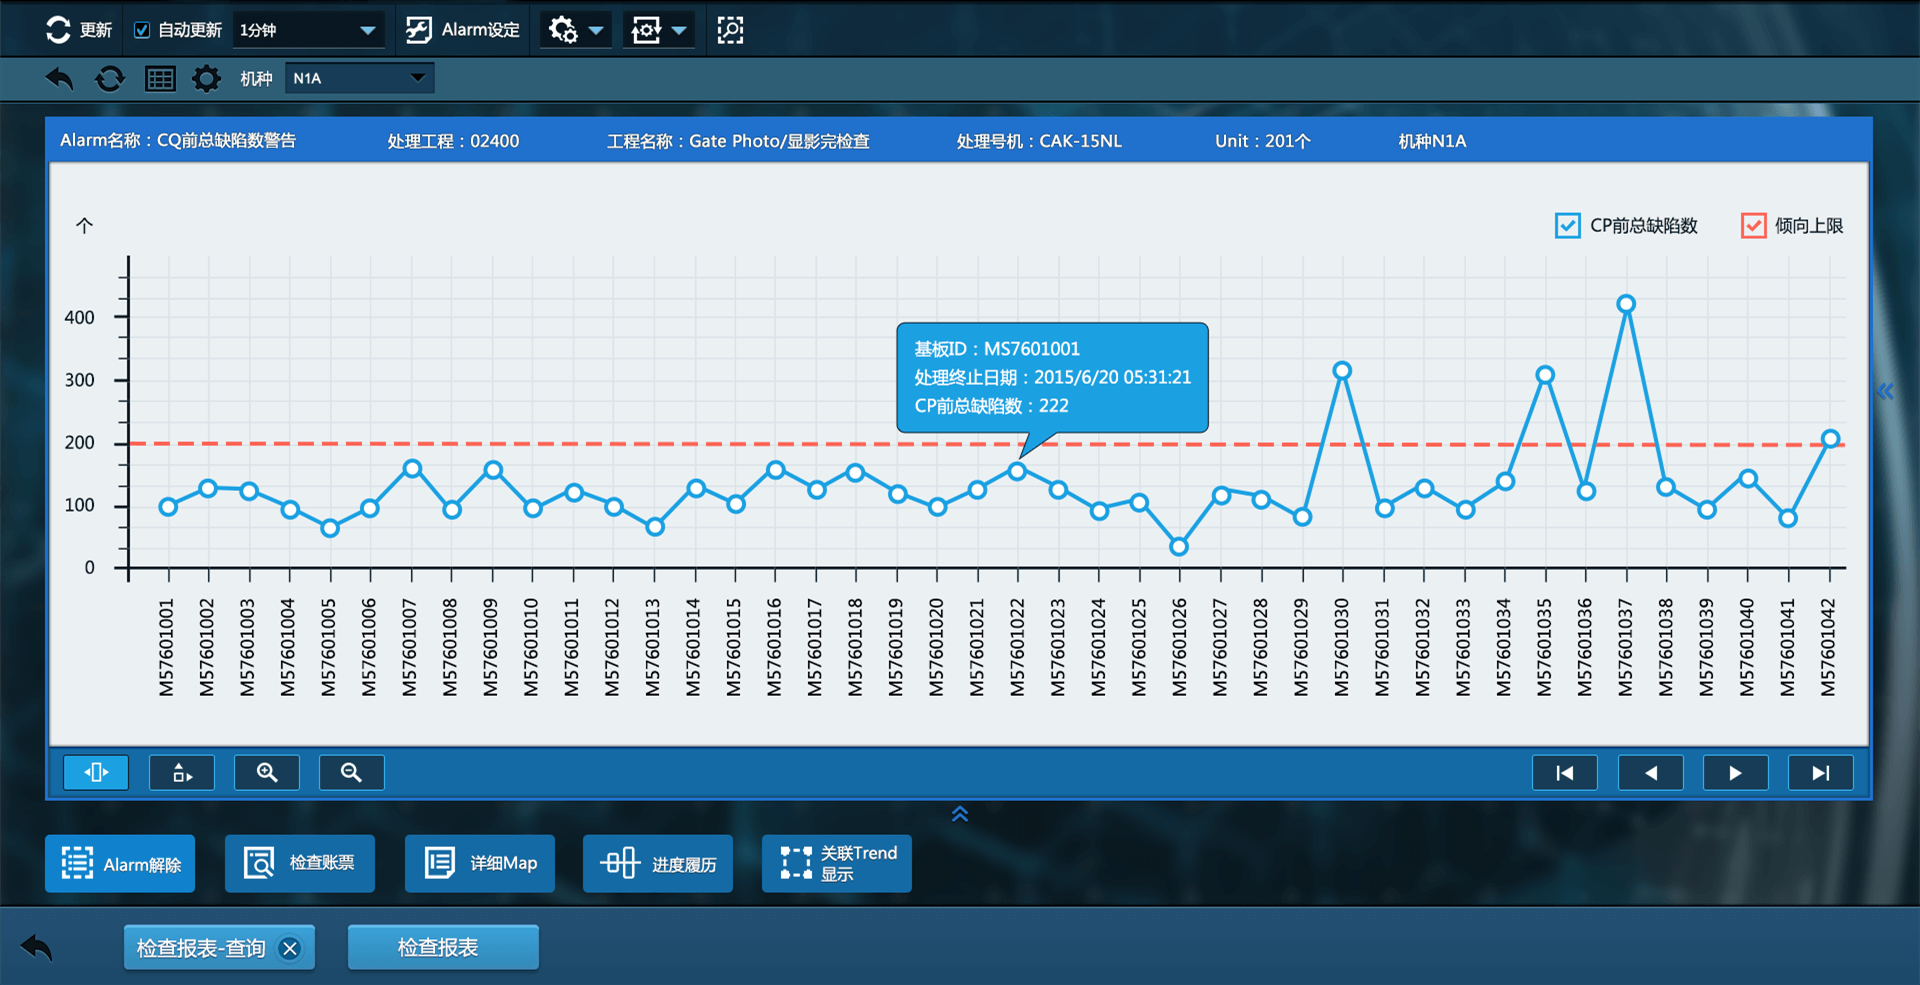Show 关联Trend显示
The width and height of the screenshot is (1920, 985).
(837, 863)
